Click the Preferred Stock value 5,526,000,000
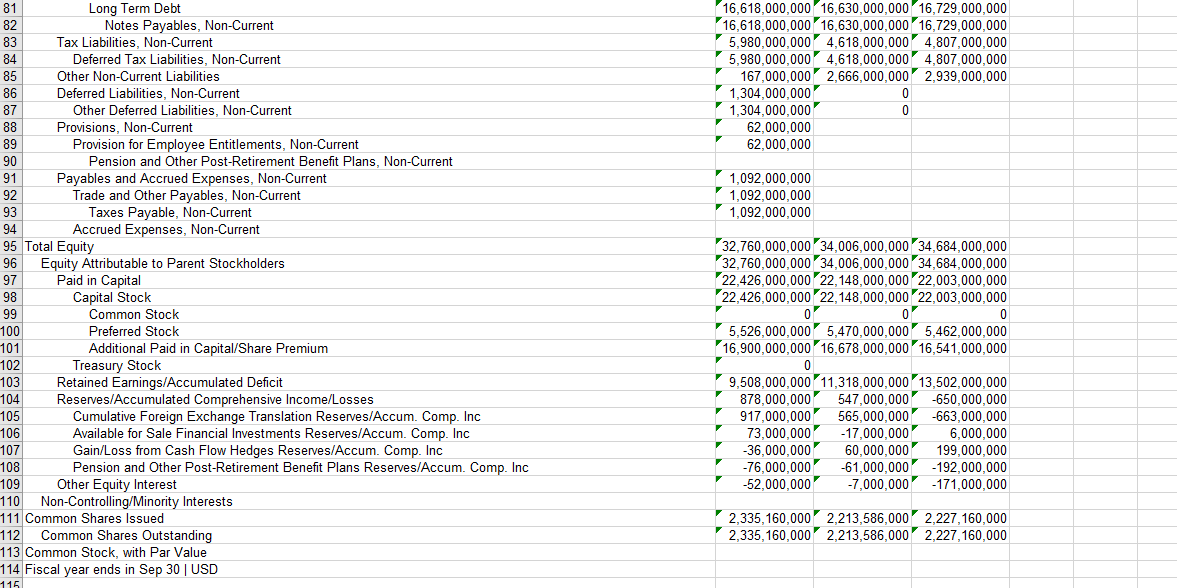This screenshot has height=588, width=1177. pos(765,331)
